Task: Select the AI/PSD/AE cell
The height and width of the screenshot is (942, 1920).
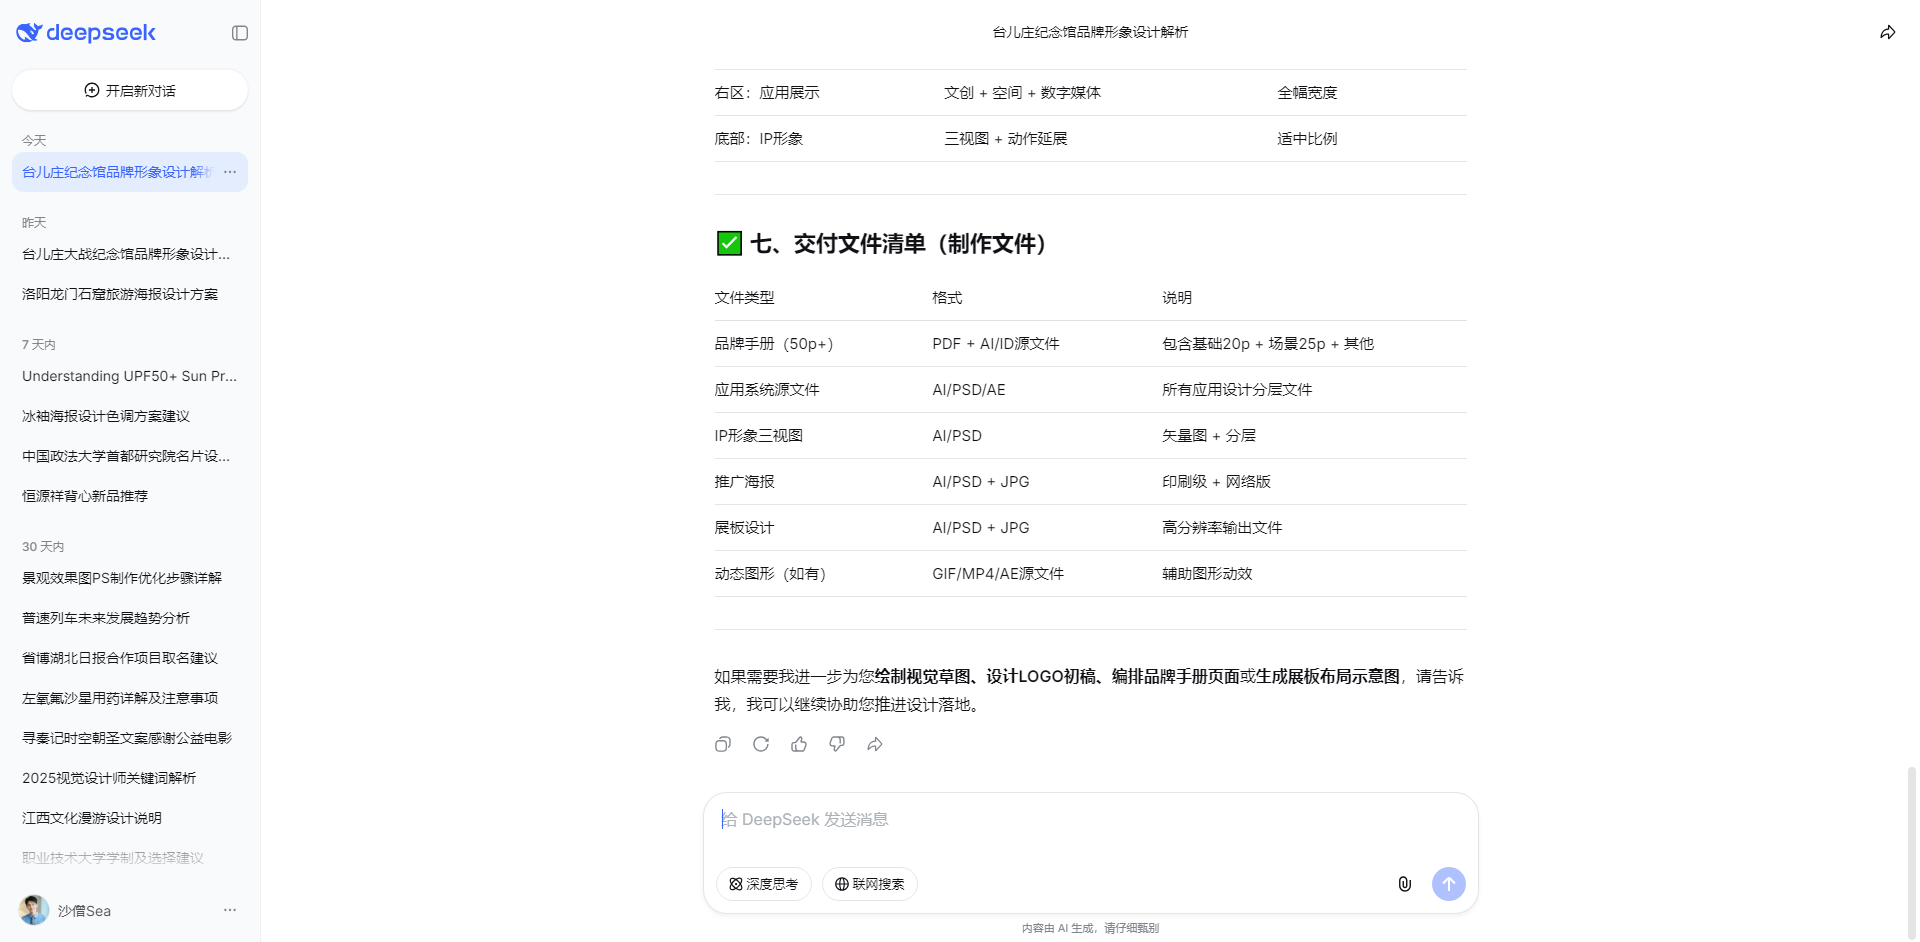Action: (x=969, y=390)
